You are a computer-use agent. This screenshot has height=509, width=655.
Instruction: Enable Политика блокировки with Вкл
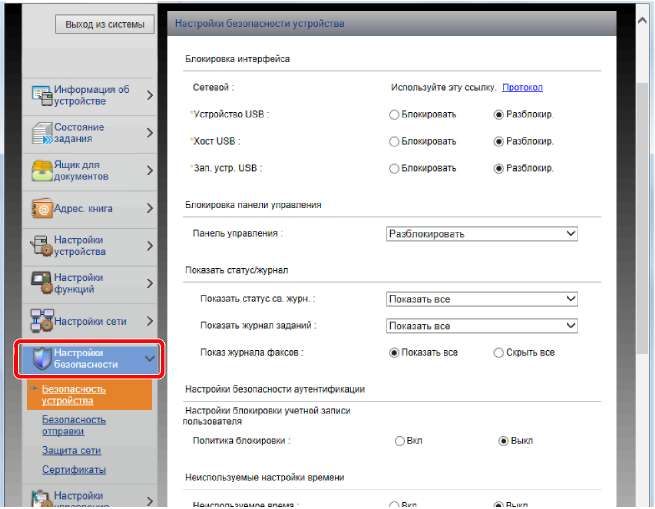(x=400, y=441)
